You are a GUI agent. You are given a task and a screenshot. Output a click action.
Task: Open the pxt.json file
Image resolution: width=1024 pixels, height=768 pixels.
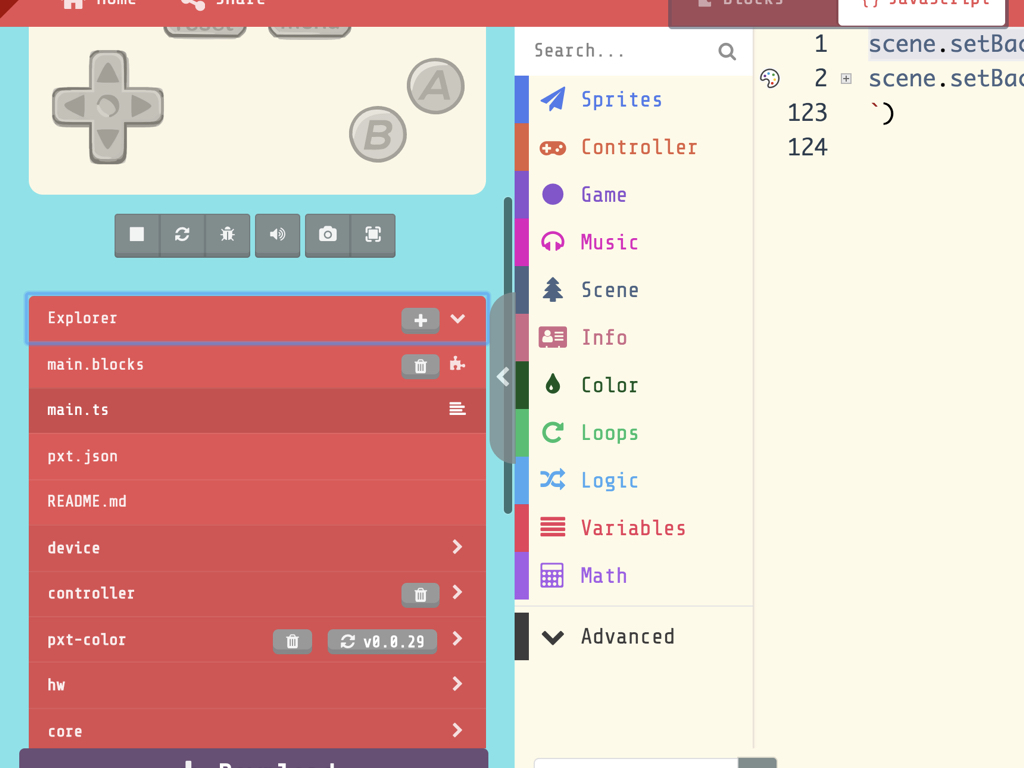point(257,456)
